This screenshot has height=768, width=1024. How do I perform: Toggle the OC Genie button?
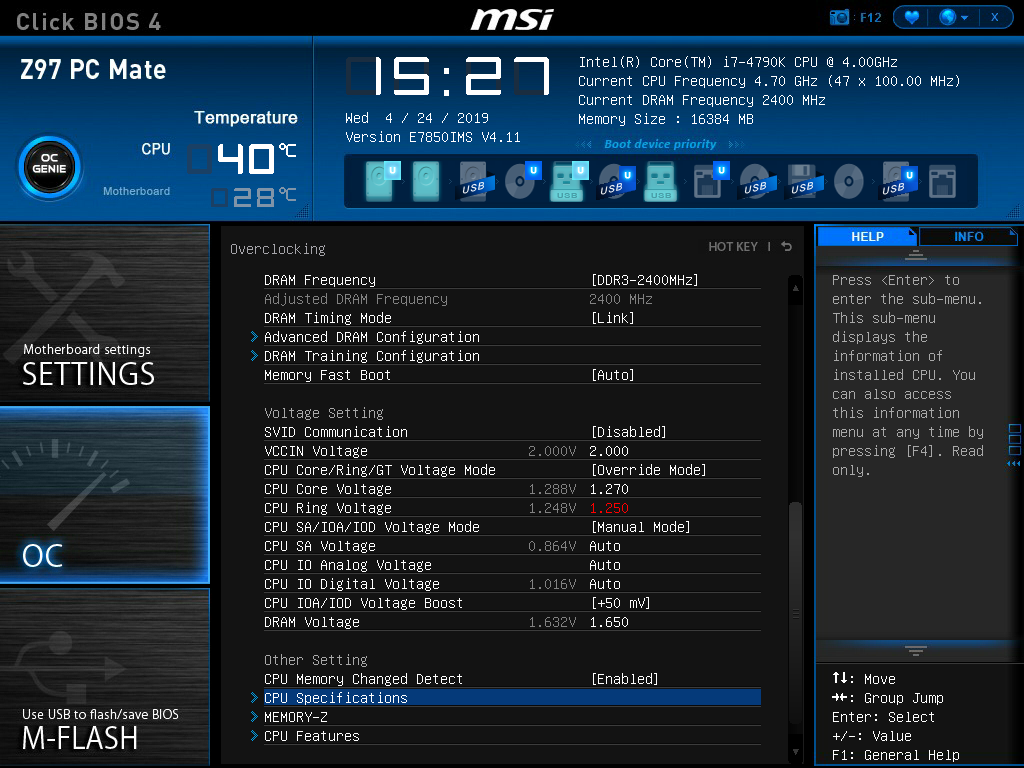50,167
